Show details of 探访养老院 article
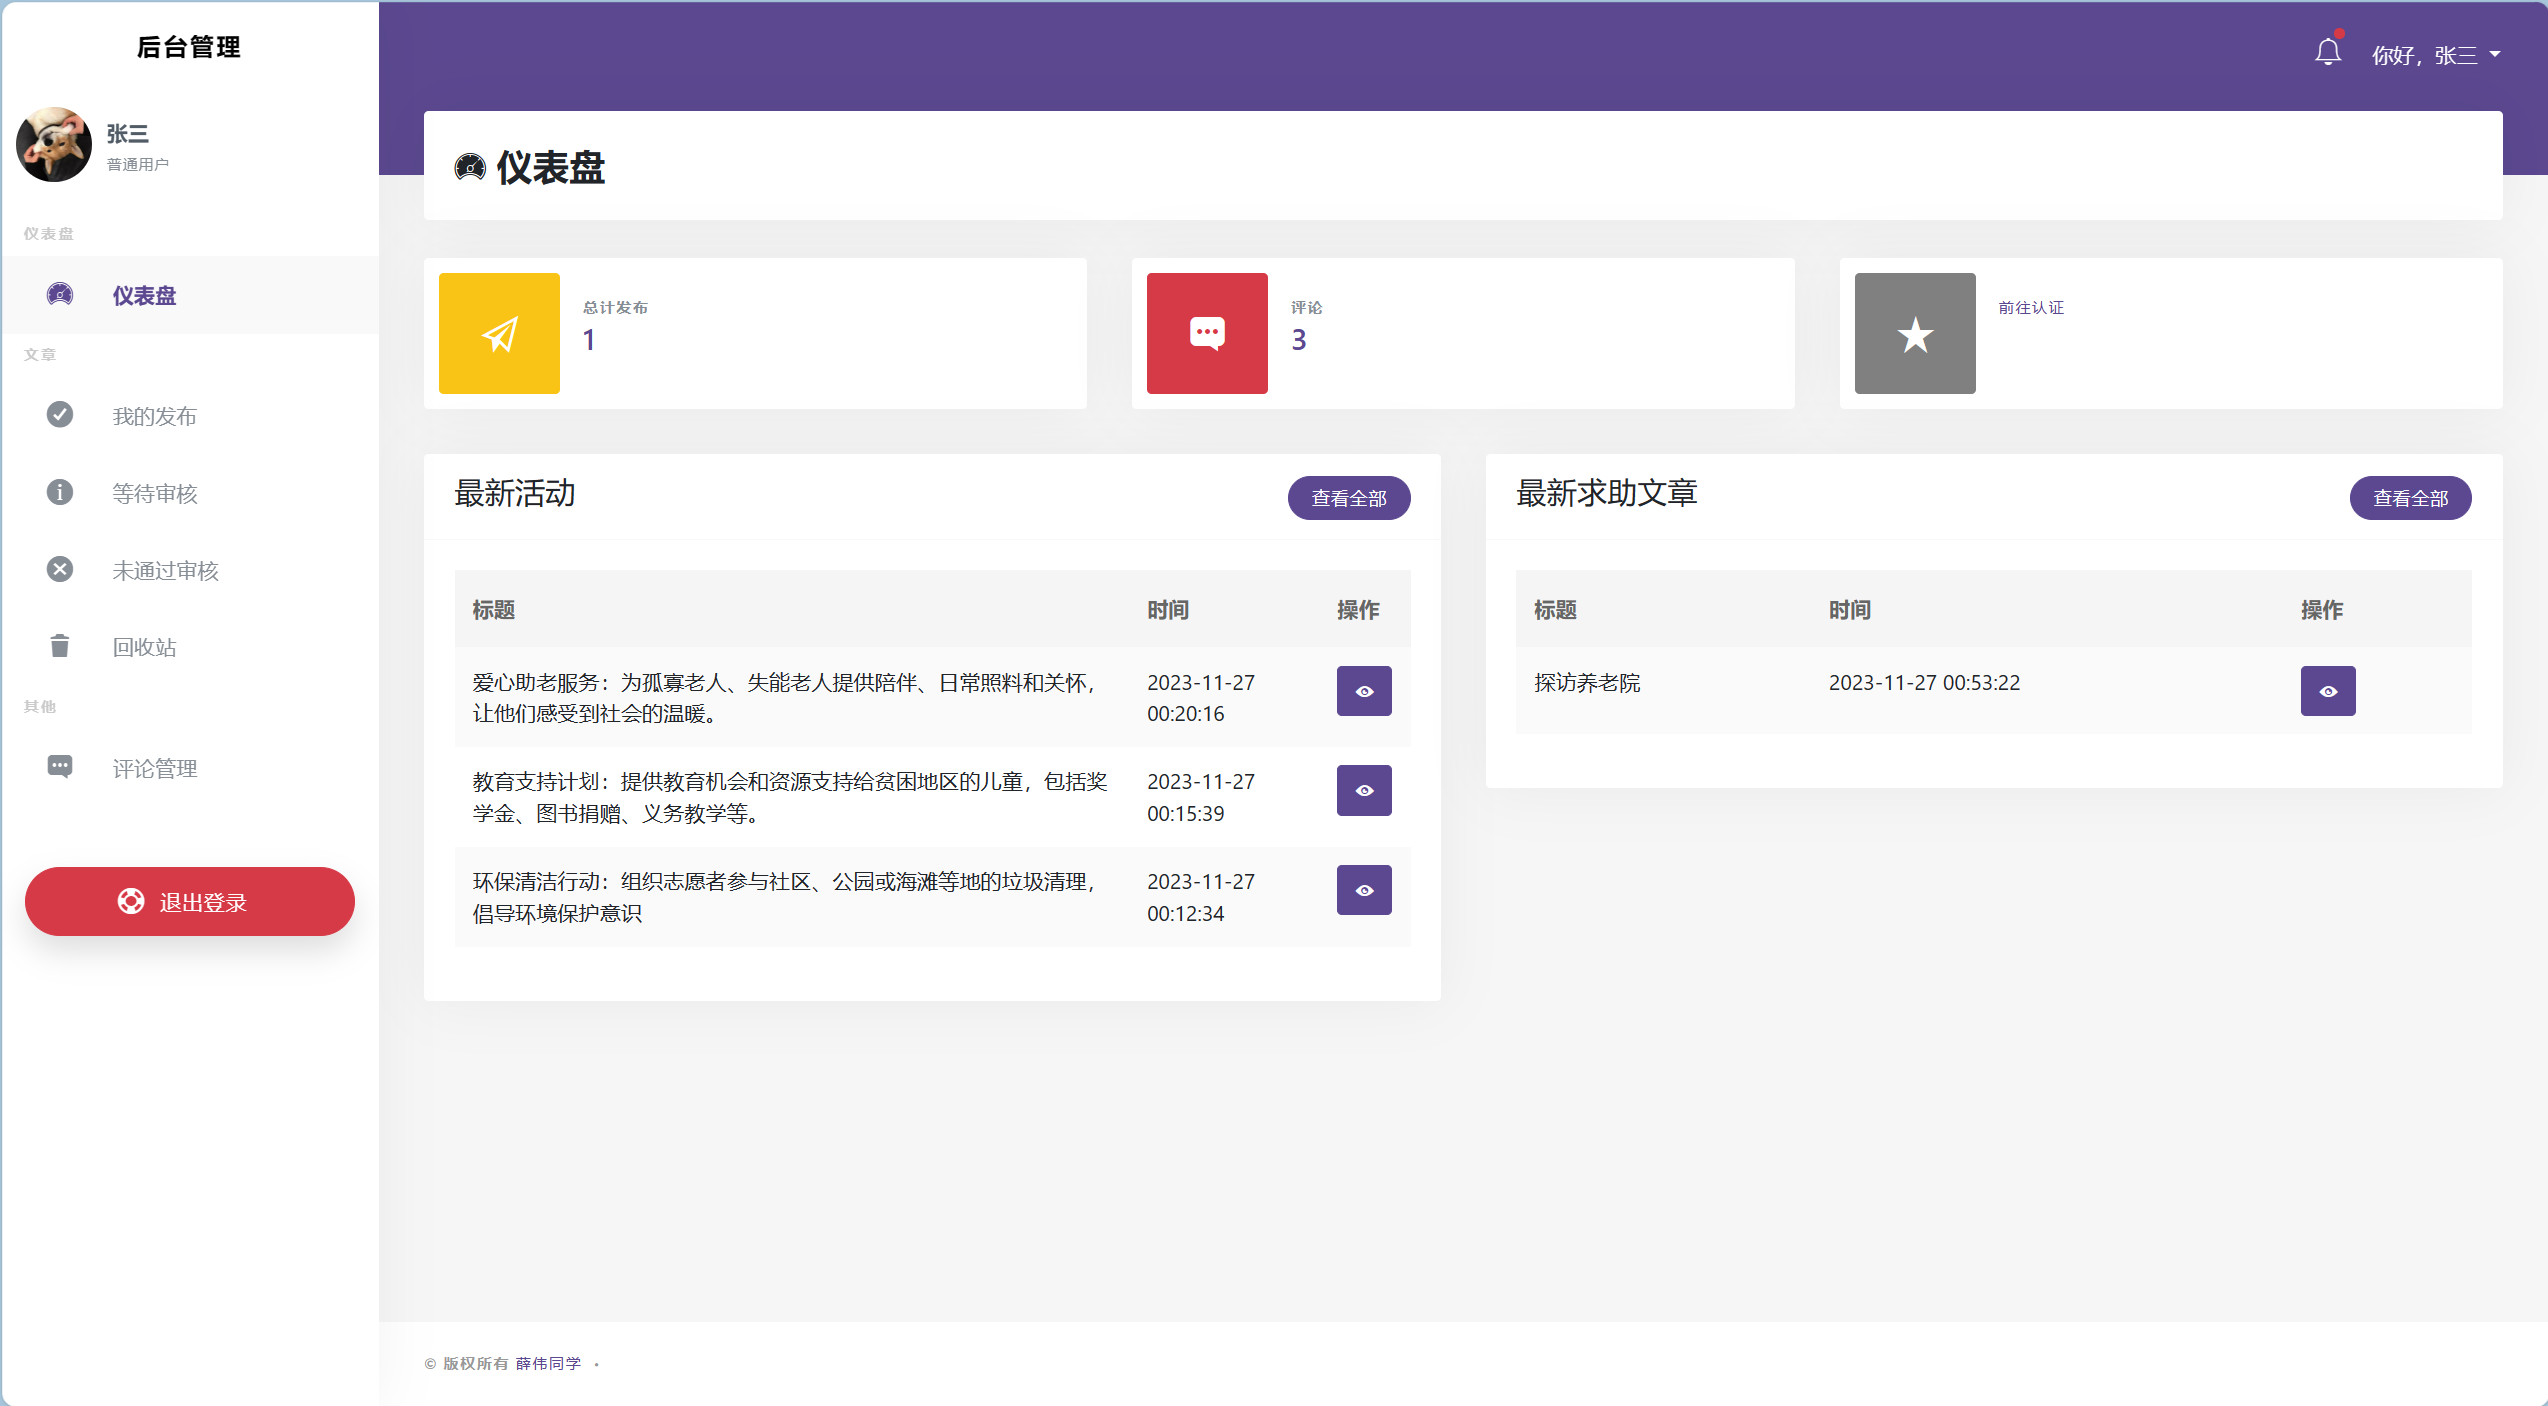Screen dimensions: 2548x1406 [2328, 690]
